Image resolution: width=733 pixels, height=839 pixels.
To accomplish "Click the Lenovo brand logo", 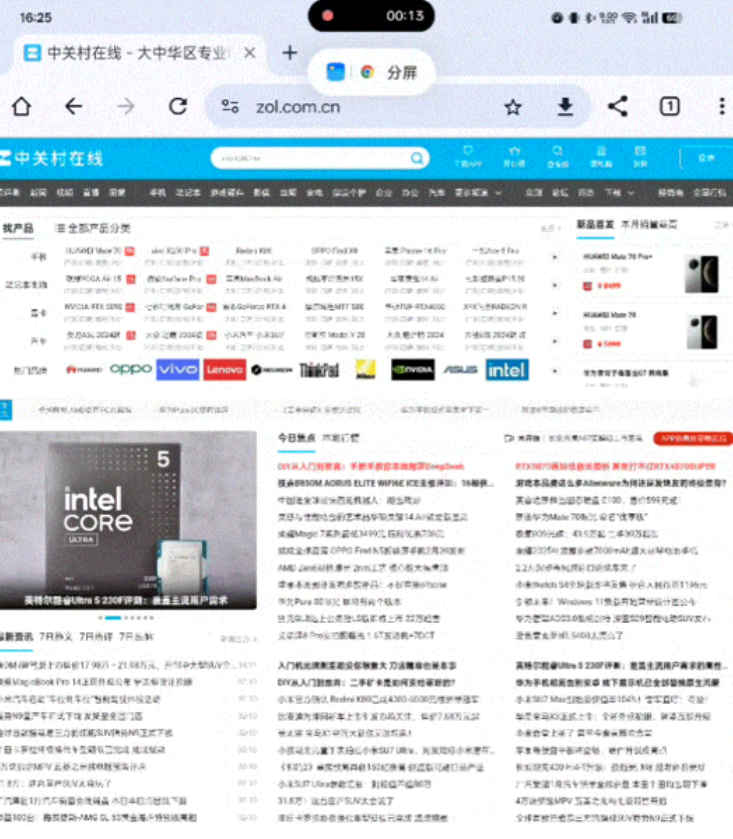I will pyautogui.click(x=224, y=369).
